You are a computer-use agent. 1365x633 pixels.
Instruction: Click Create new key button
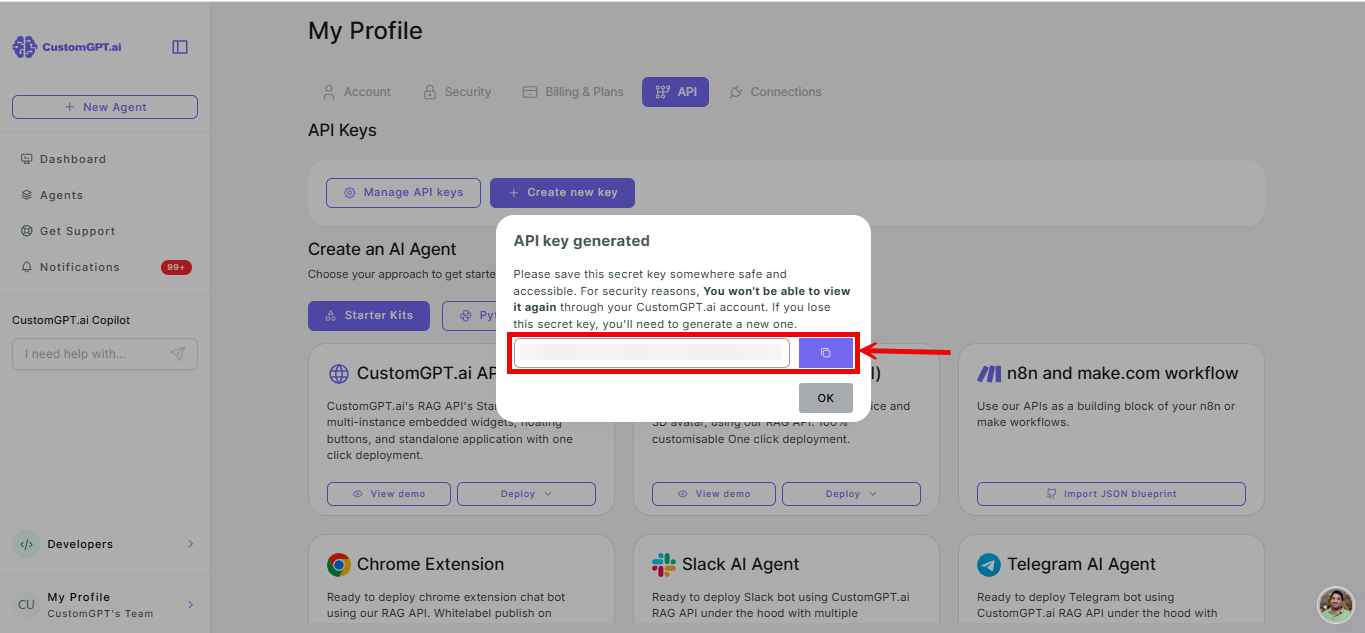pos(562,193)
